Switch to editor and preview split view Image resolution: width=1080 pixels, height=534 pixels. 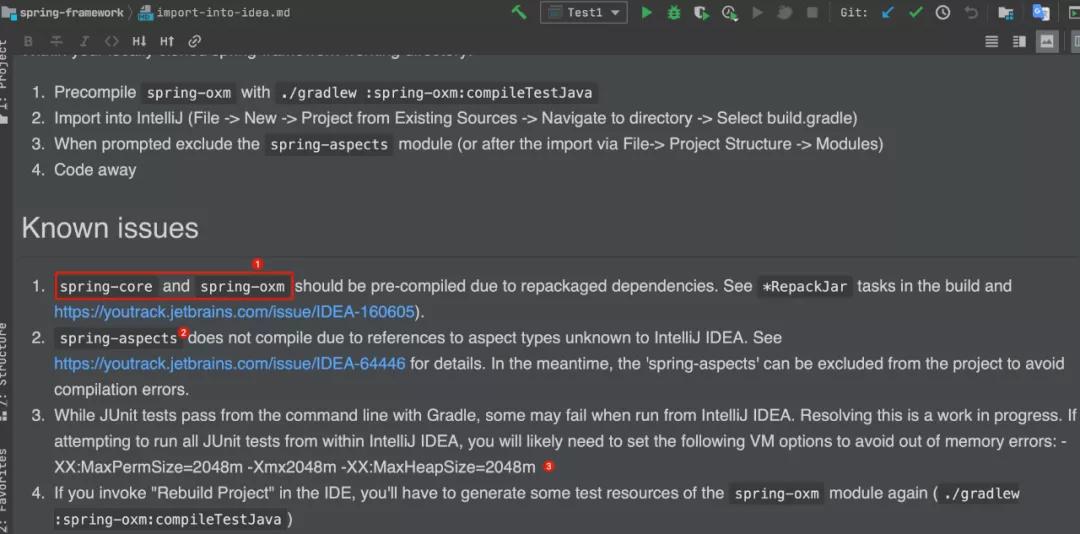coord(1019,41)
